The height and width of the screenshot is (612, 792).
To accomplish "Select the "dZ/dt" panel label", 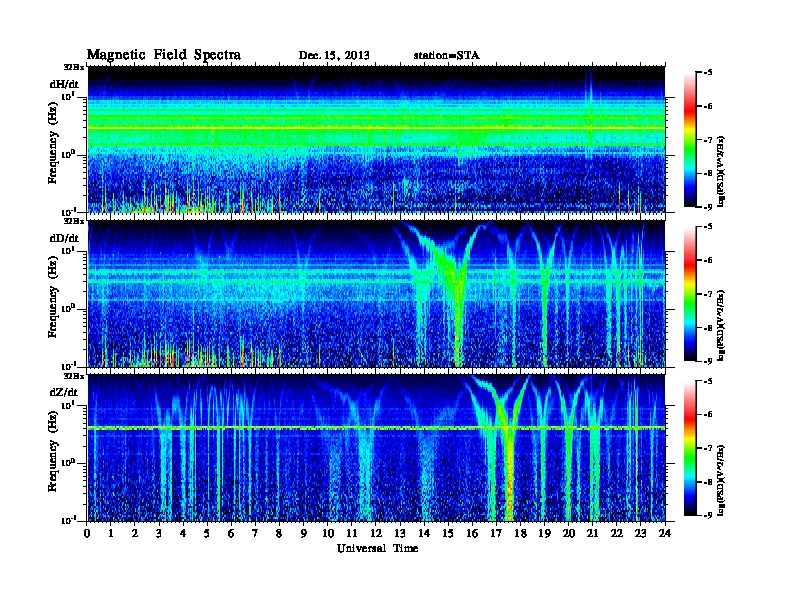I will (64, 392).
